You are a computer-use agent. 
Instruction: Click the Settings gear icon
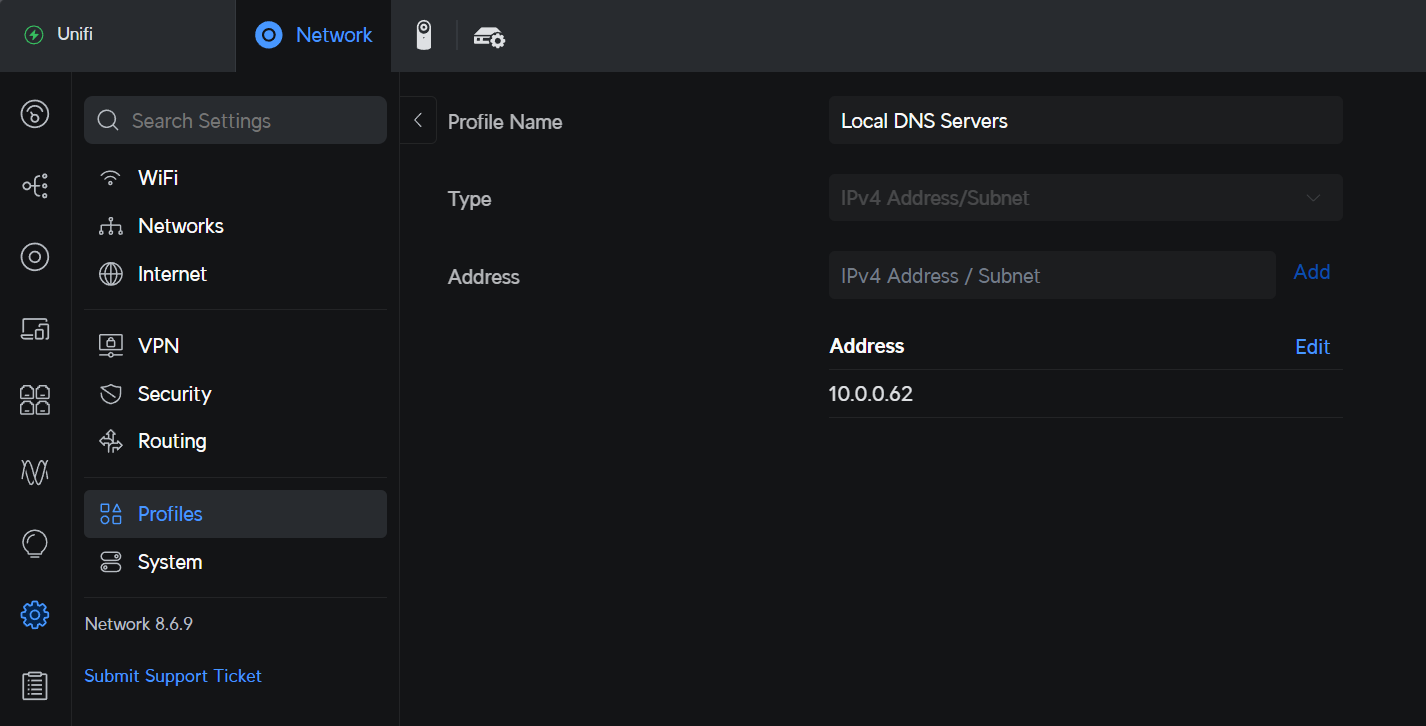(x=35, y=614)
